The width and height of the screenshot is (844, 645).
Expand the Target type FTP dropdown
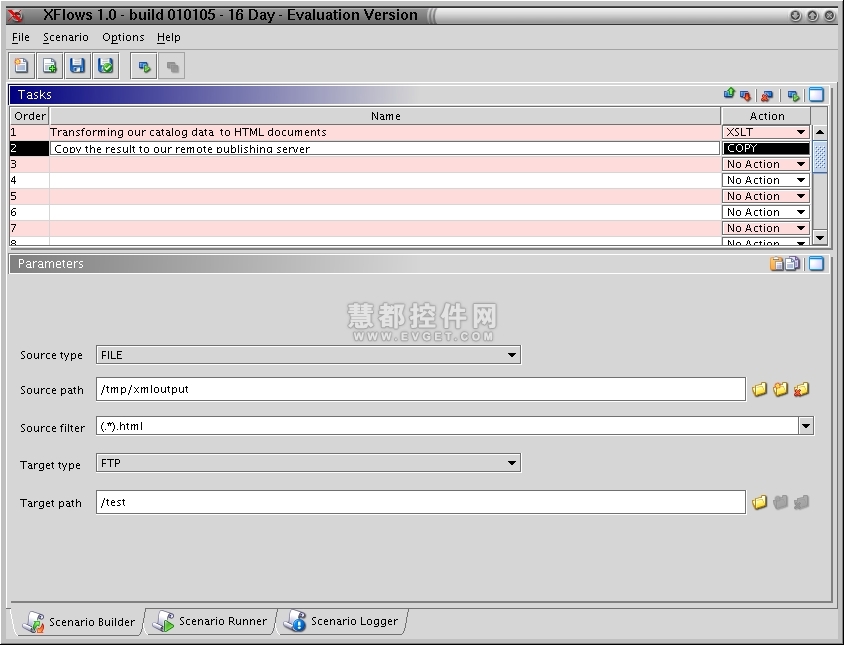click(308, 463)
